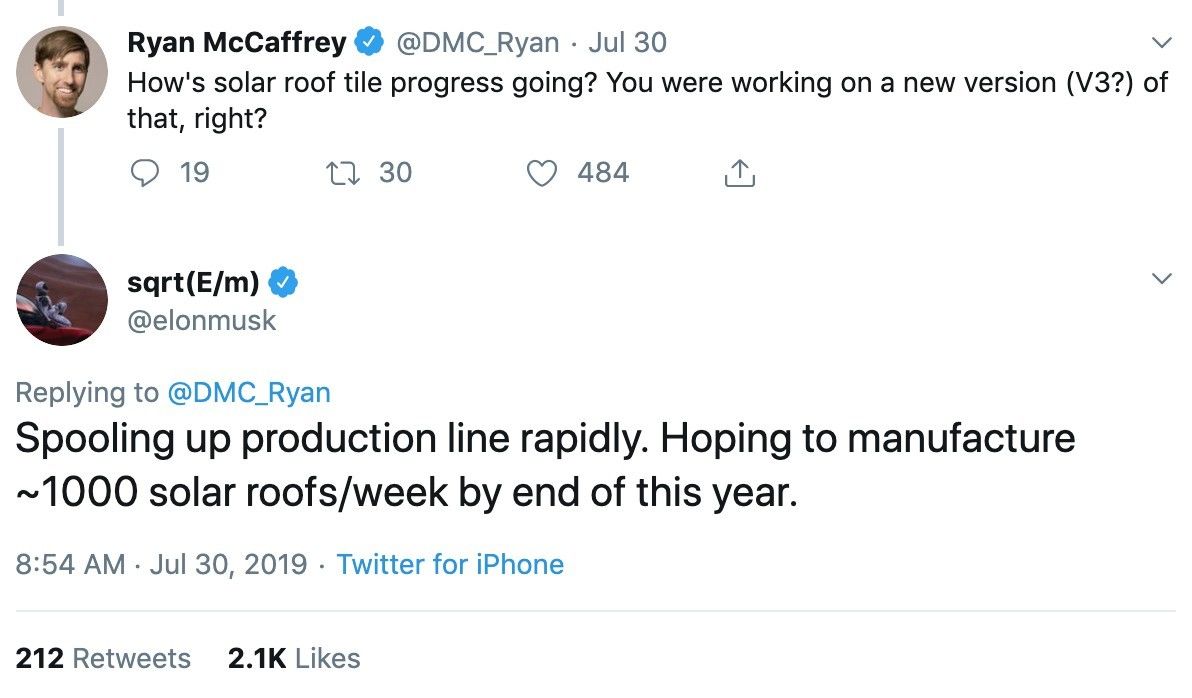The width and height of the screenshot is (1192, 698).
Task: Click the verified badge beside sqrt(E/m)
Action: (x=284, y=283)
